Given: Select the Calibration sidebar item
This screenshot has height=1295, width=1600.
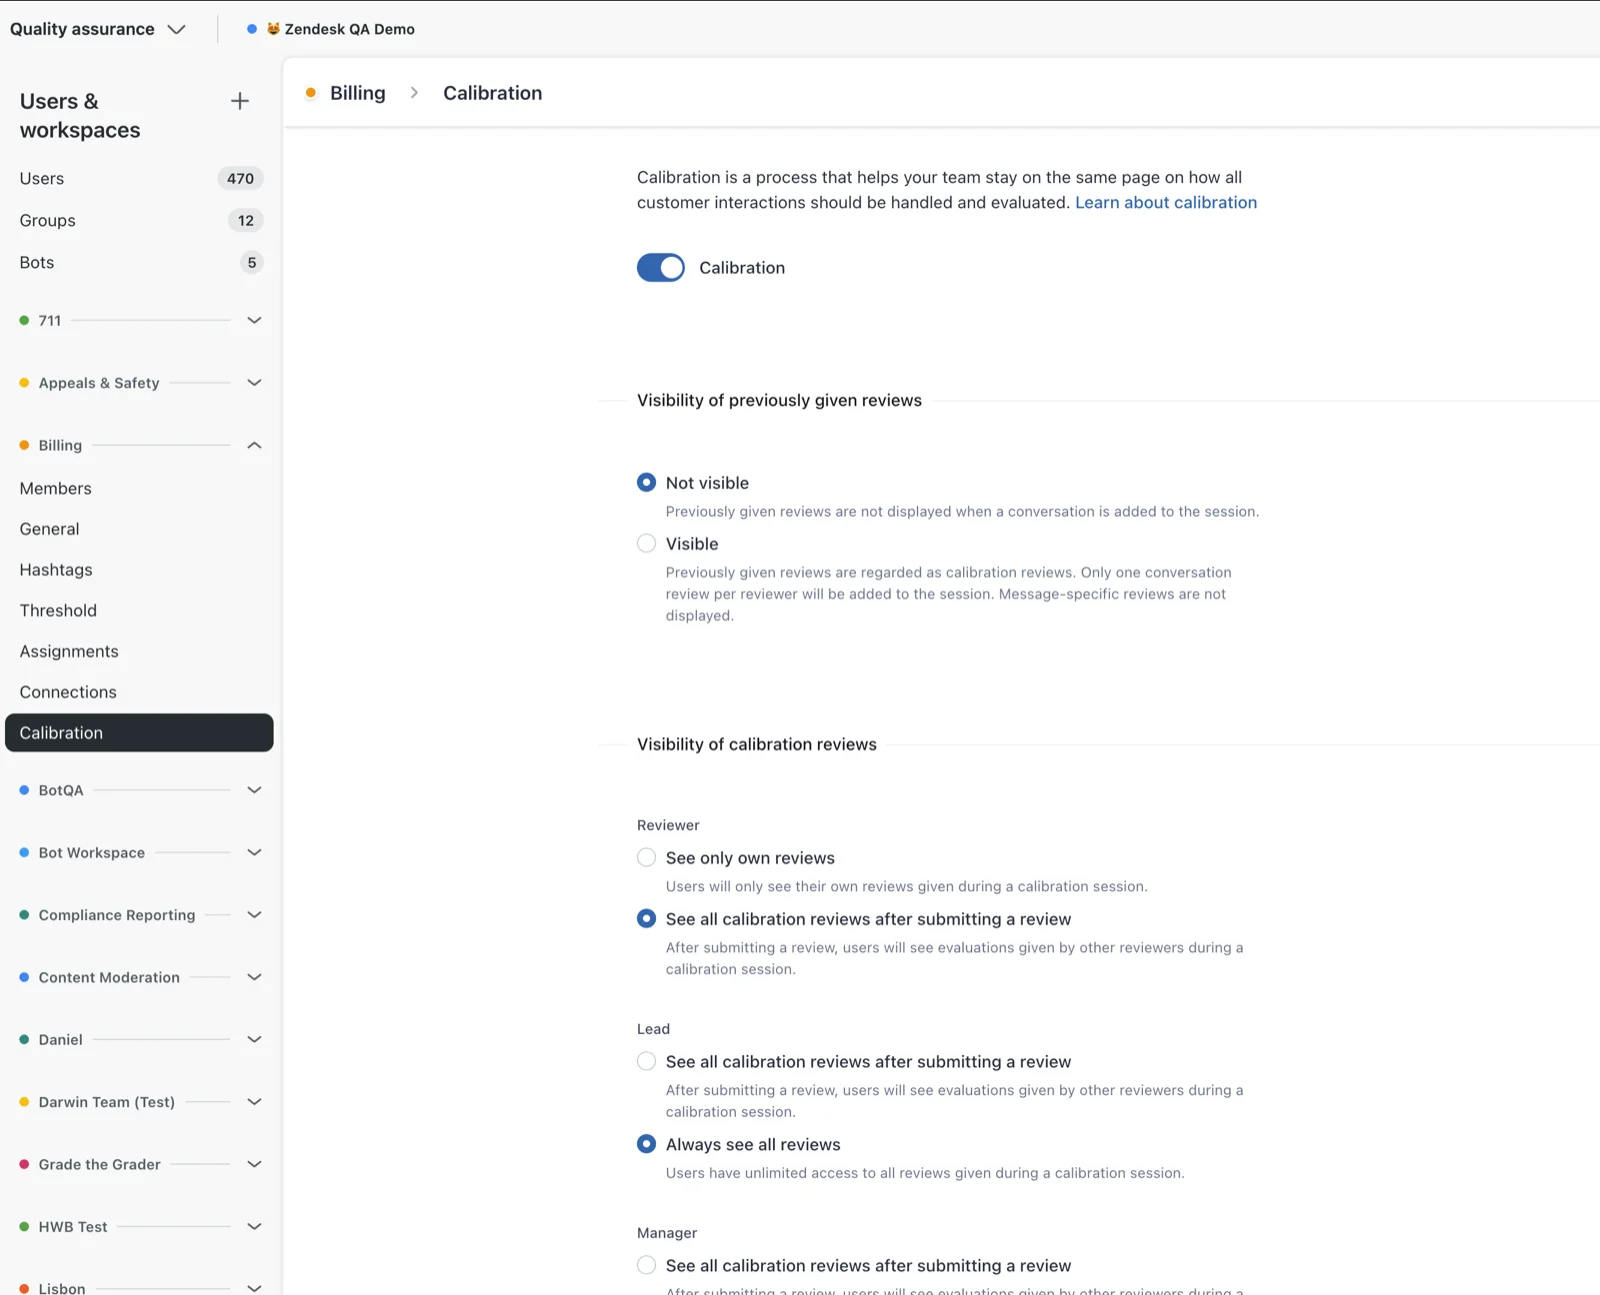Looking at the screenshot, I should 139,733.
